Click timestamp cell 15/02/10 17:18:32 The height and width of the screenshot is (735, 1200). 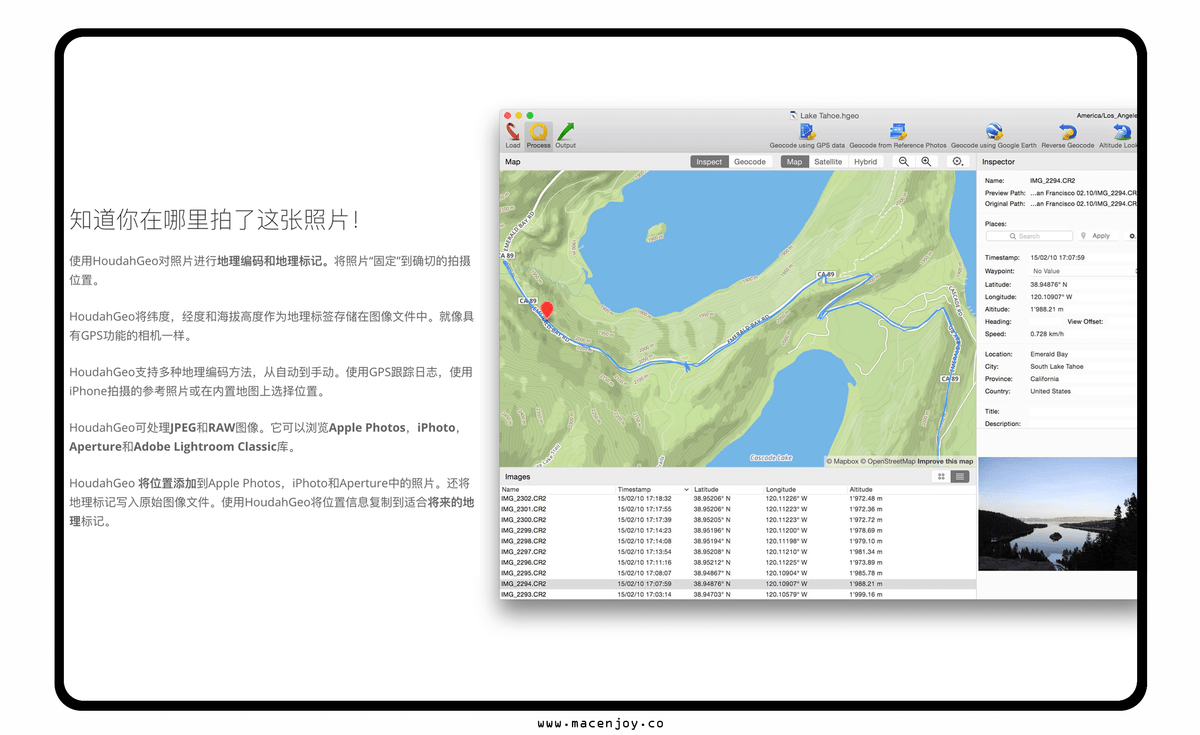(x=645, y=498)
